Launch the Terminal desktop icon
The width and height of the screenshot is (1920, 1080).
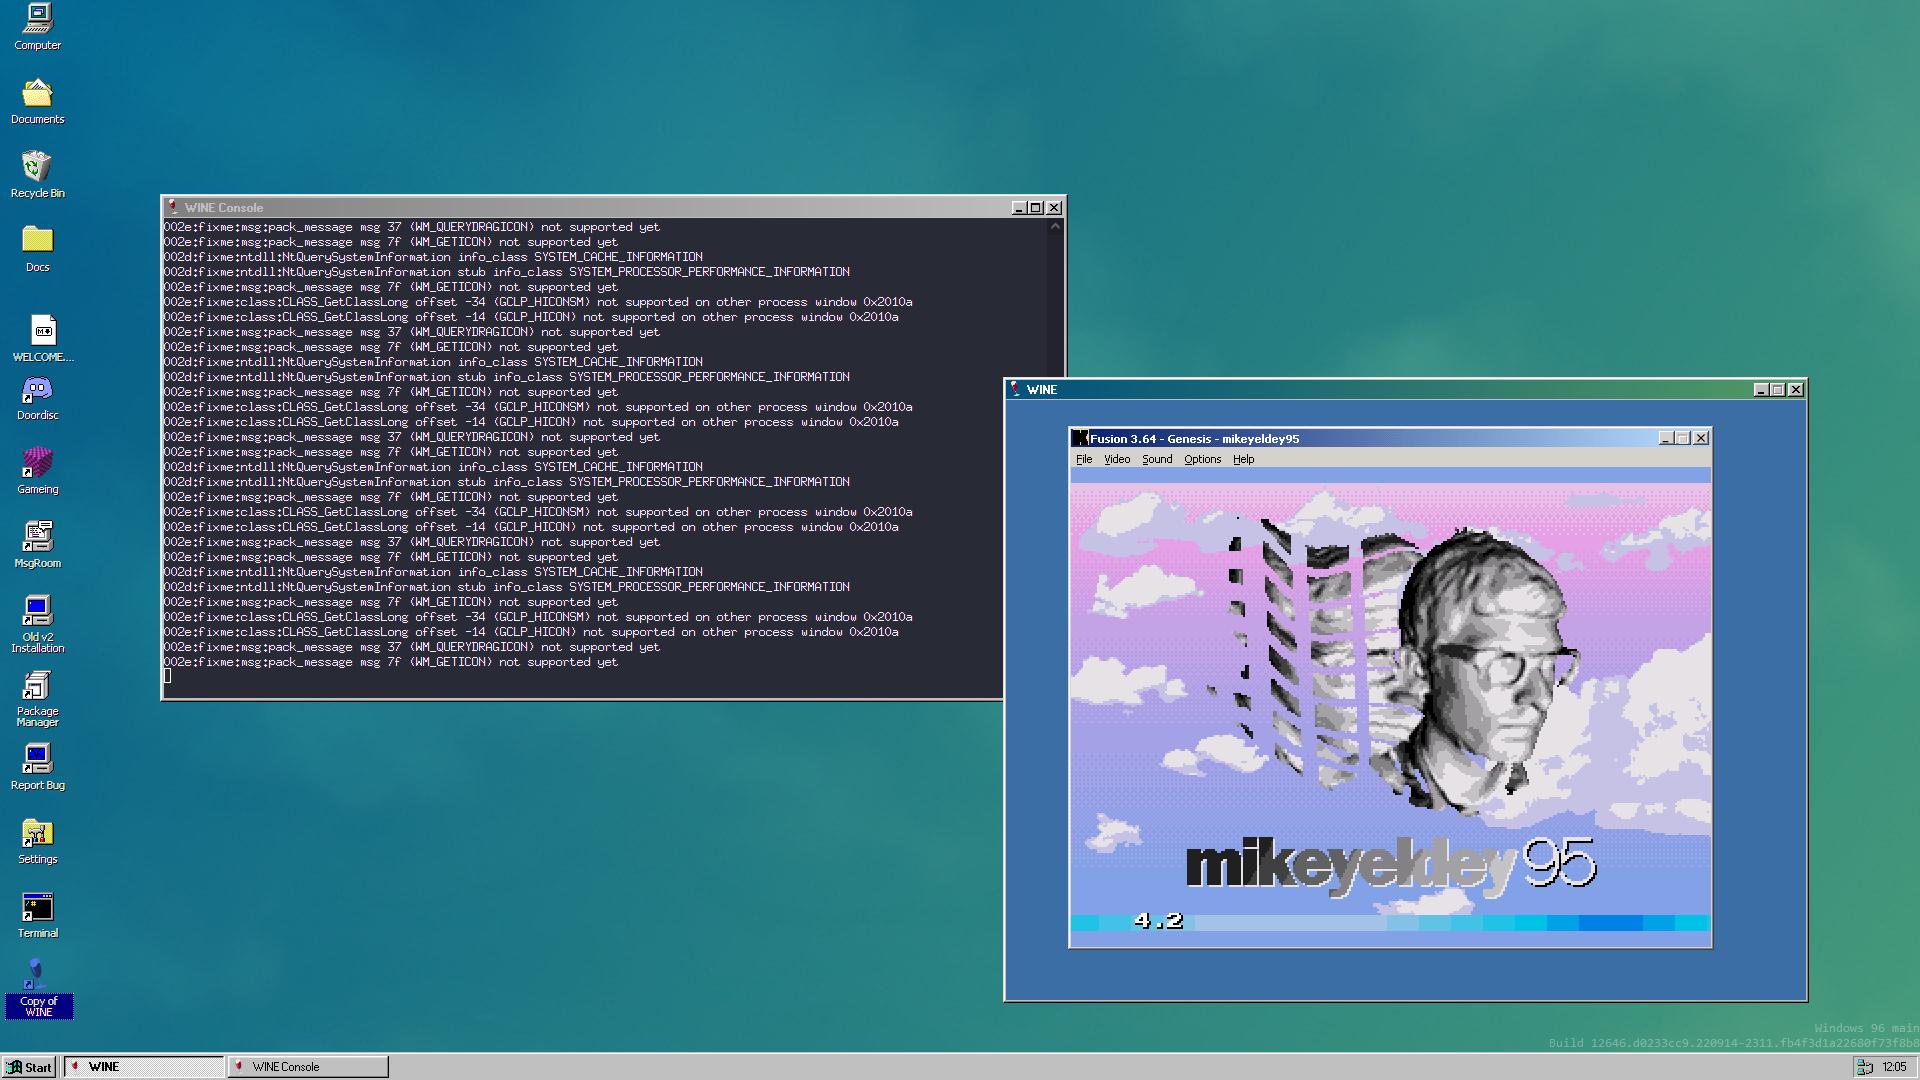coord(37,907)
